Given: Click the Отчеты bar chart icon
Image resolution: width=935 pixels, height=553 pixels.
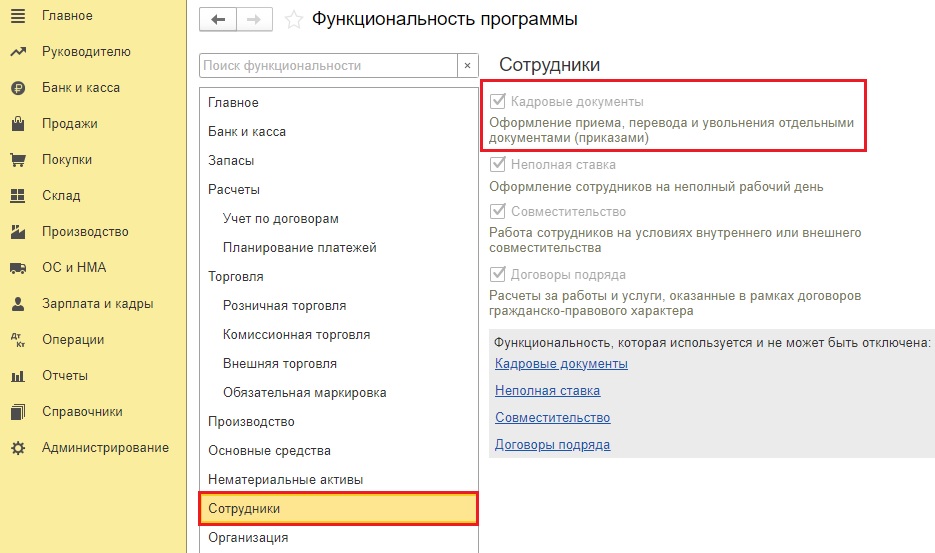Looking at the screenshot, I should (18, 376).
